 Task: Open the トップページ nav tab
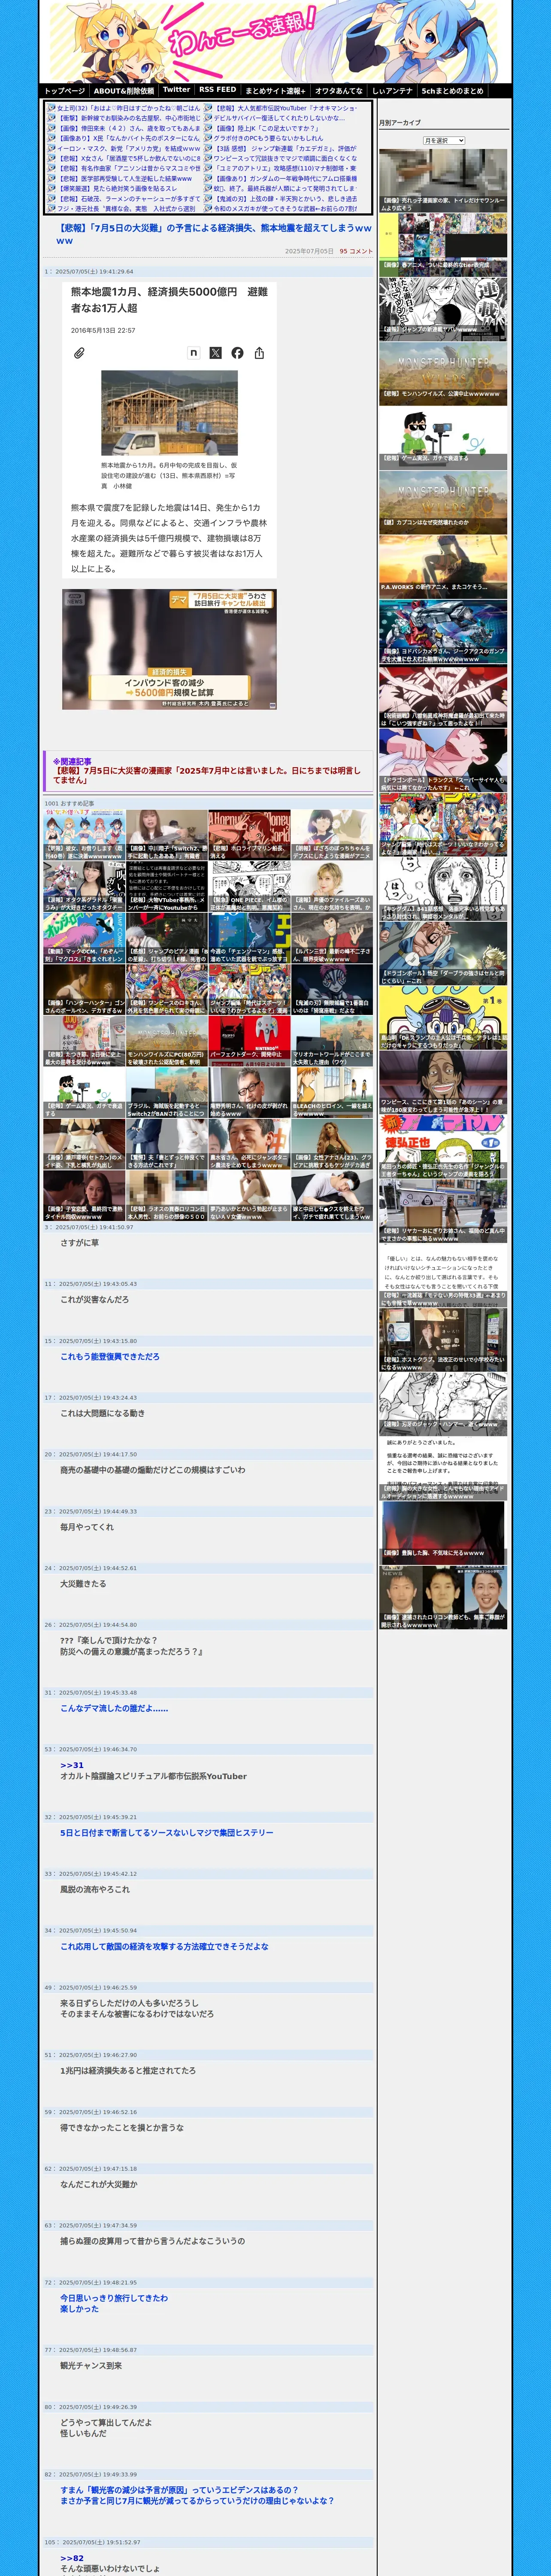(65, 91)
